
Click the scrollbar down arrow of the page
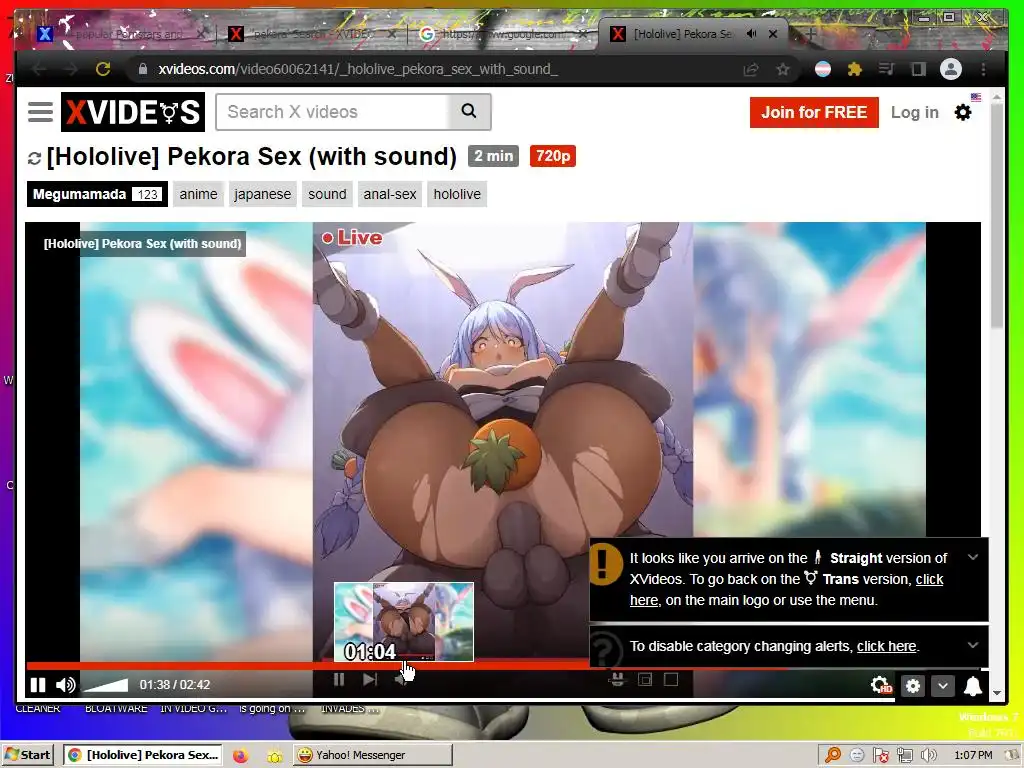click(x=997, y=693)
